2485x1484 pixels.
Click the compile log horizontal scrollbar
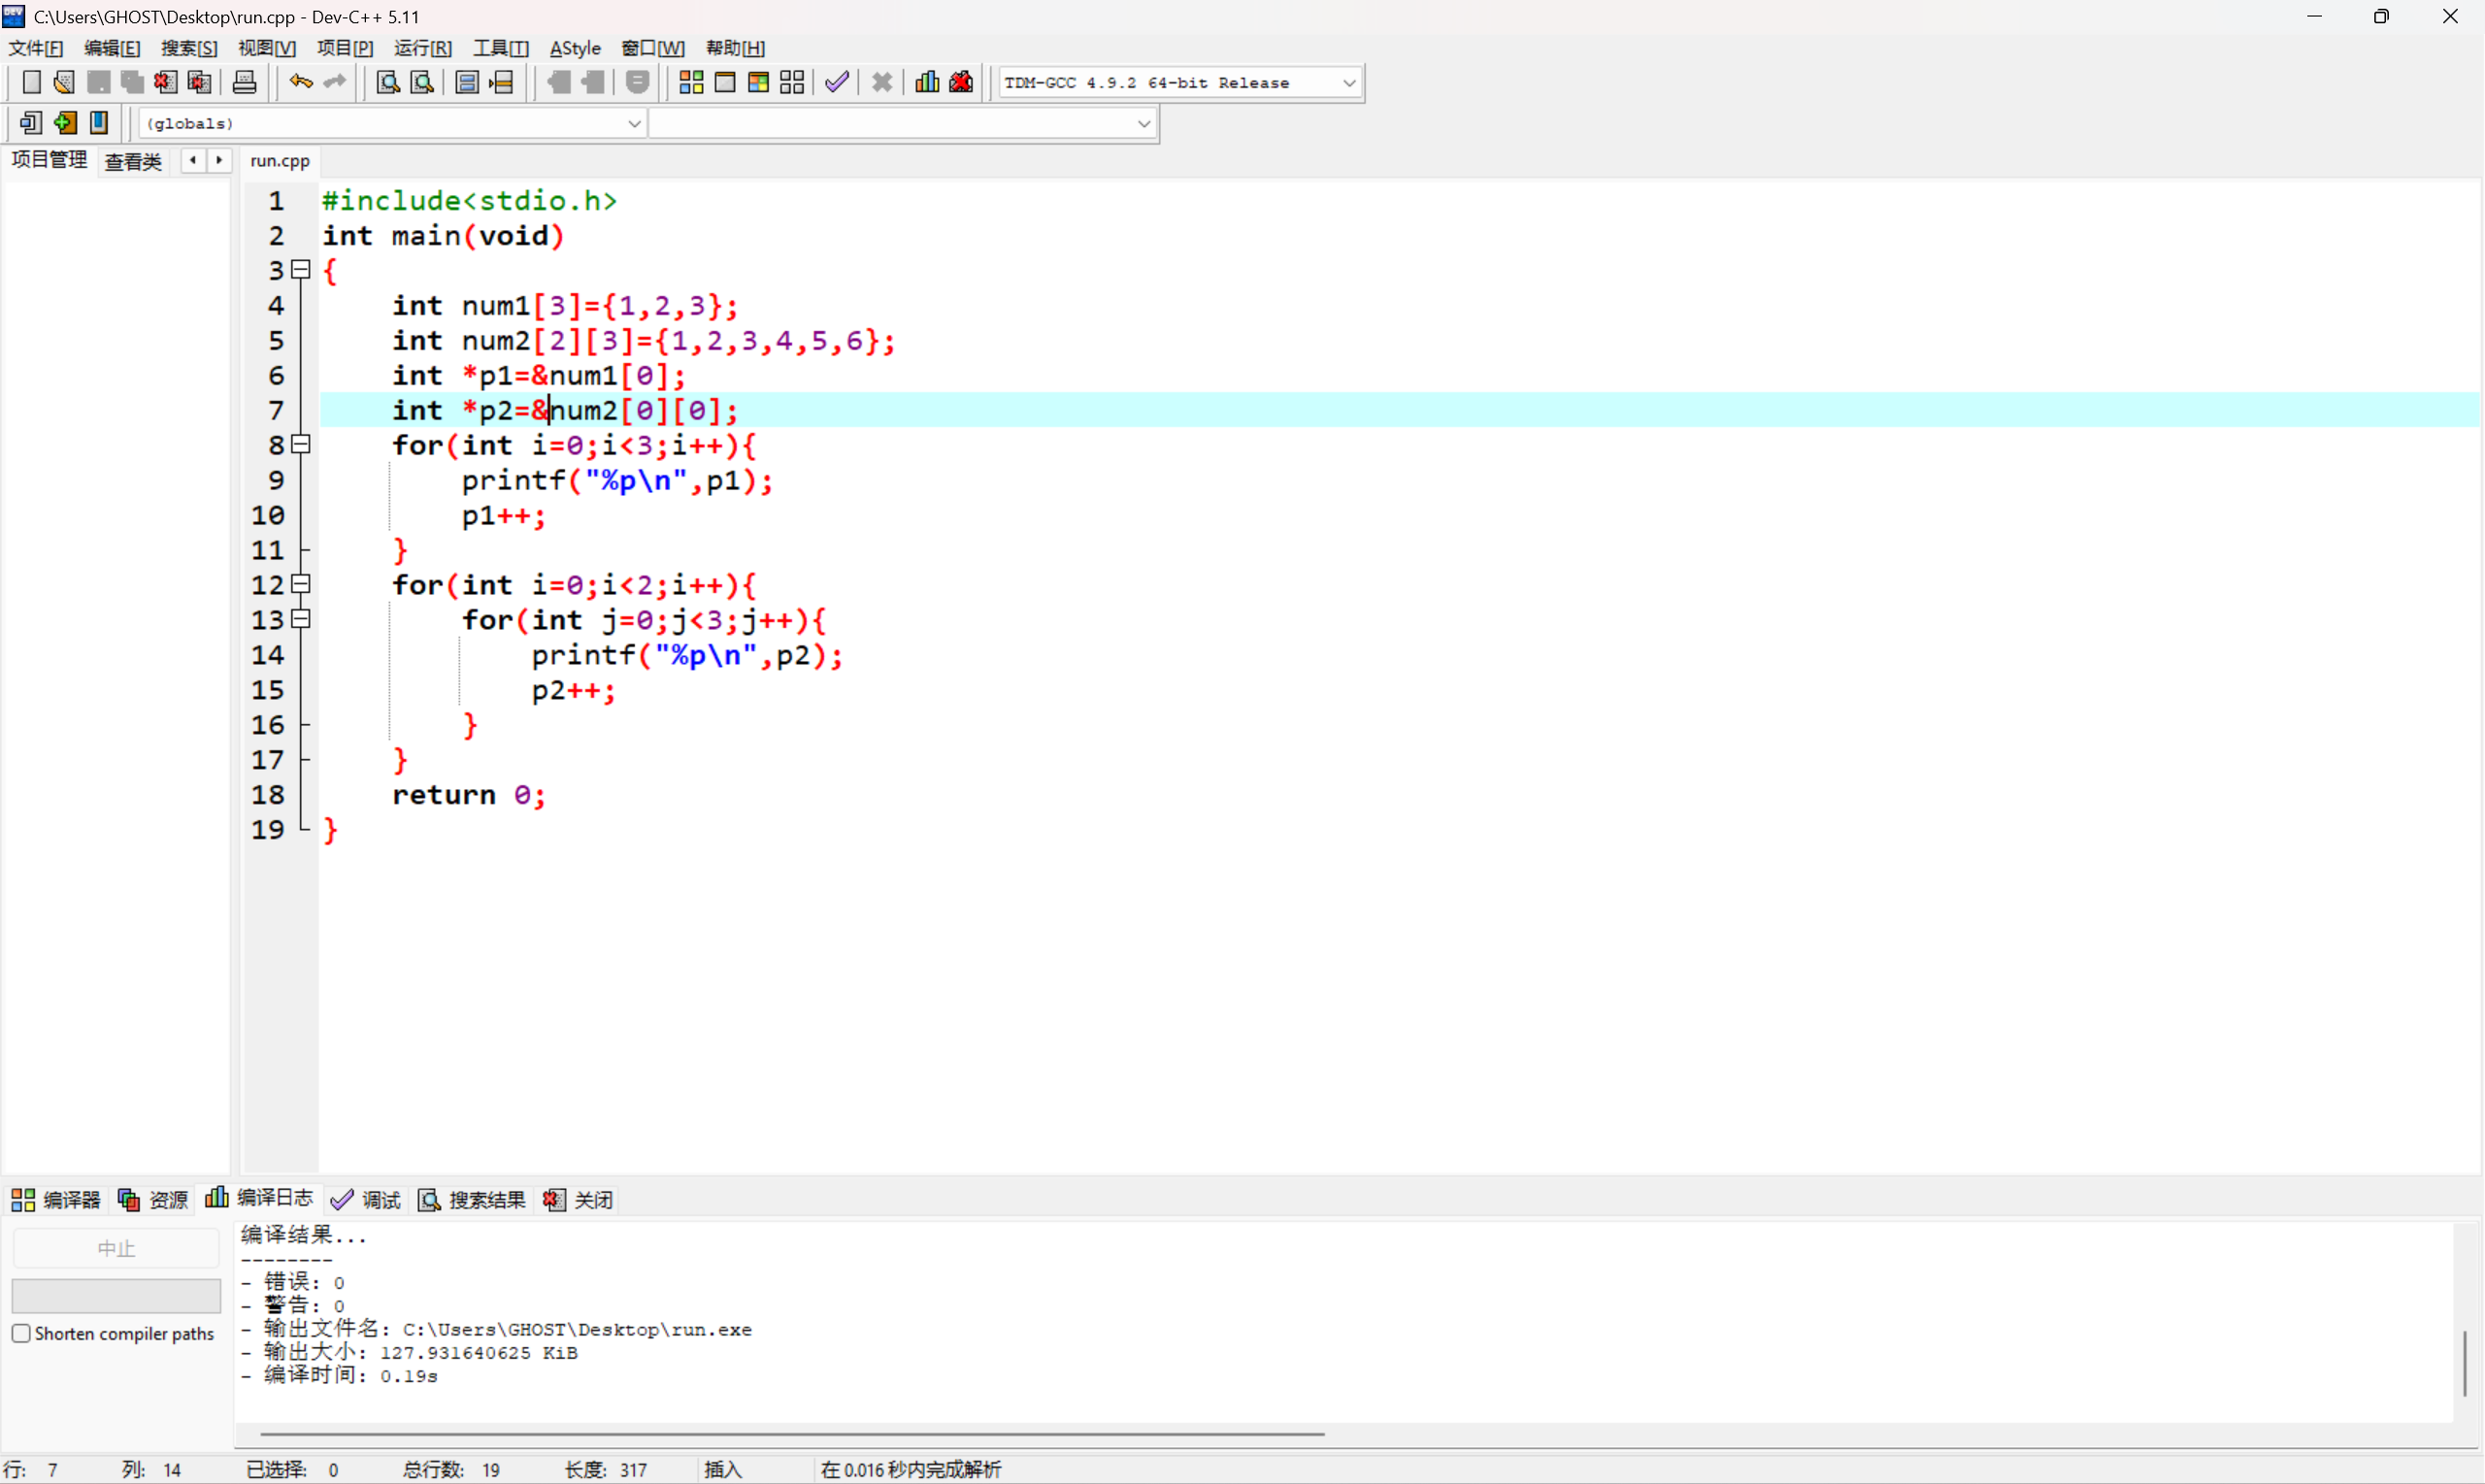click(x=792, y=1433)
